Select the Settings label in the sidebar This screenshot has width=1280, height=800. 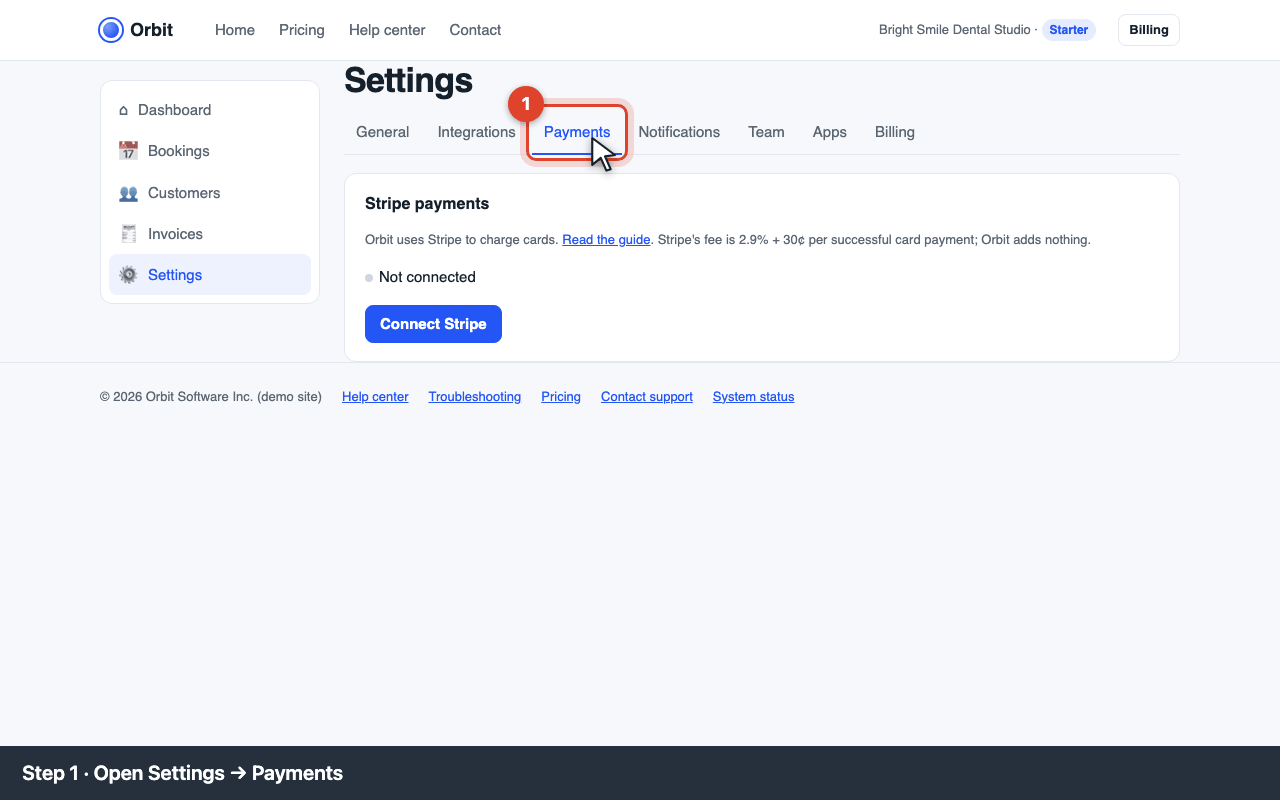tap(175, 275)
